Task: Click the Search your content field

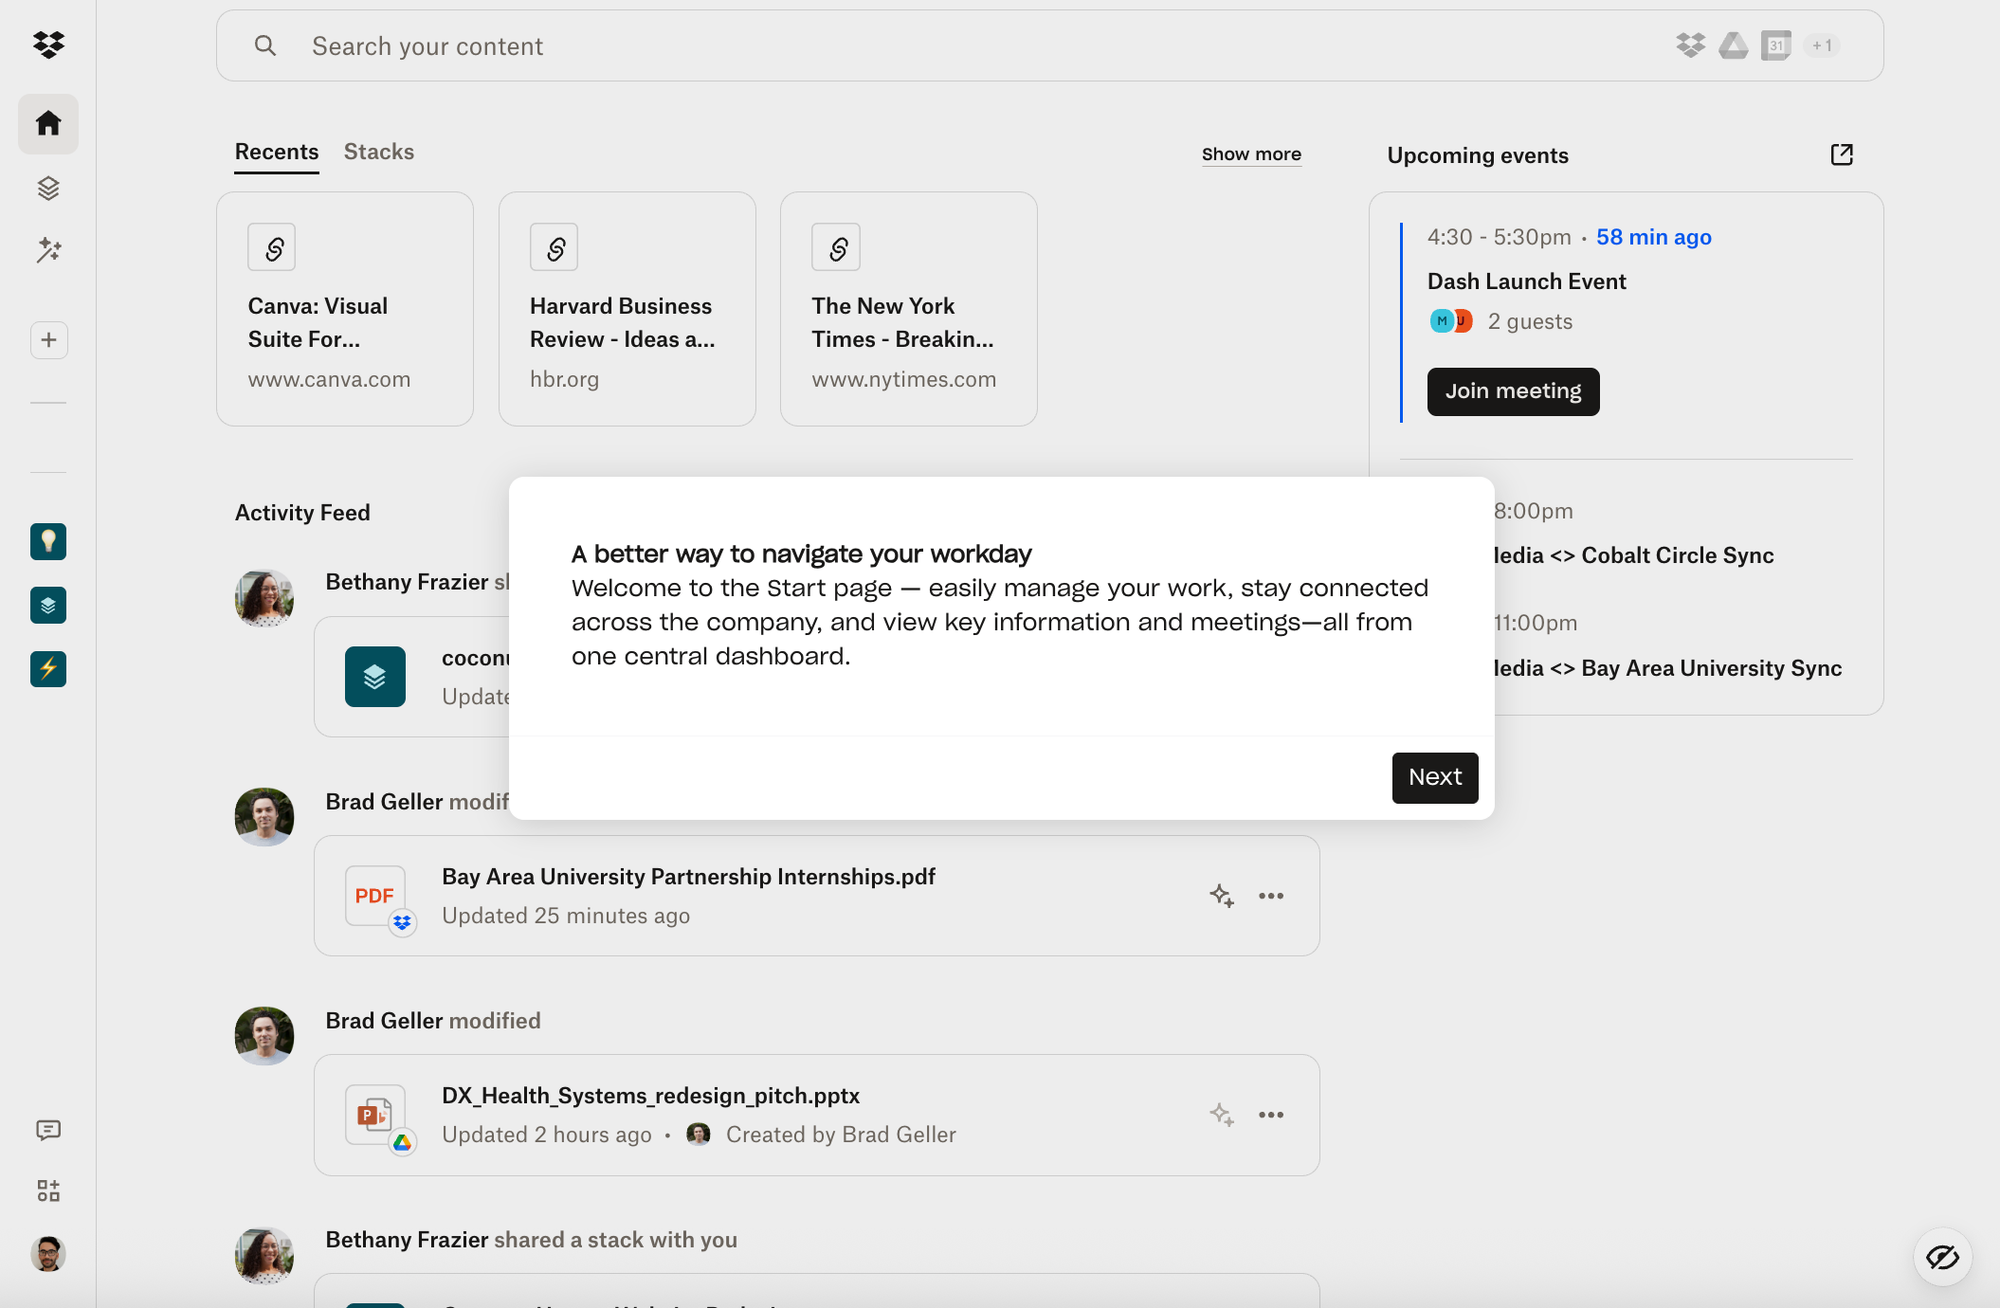Action: (900, 46)
